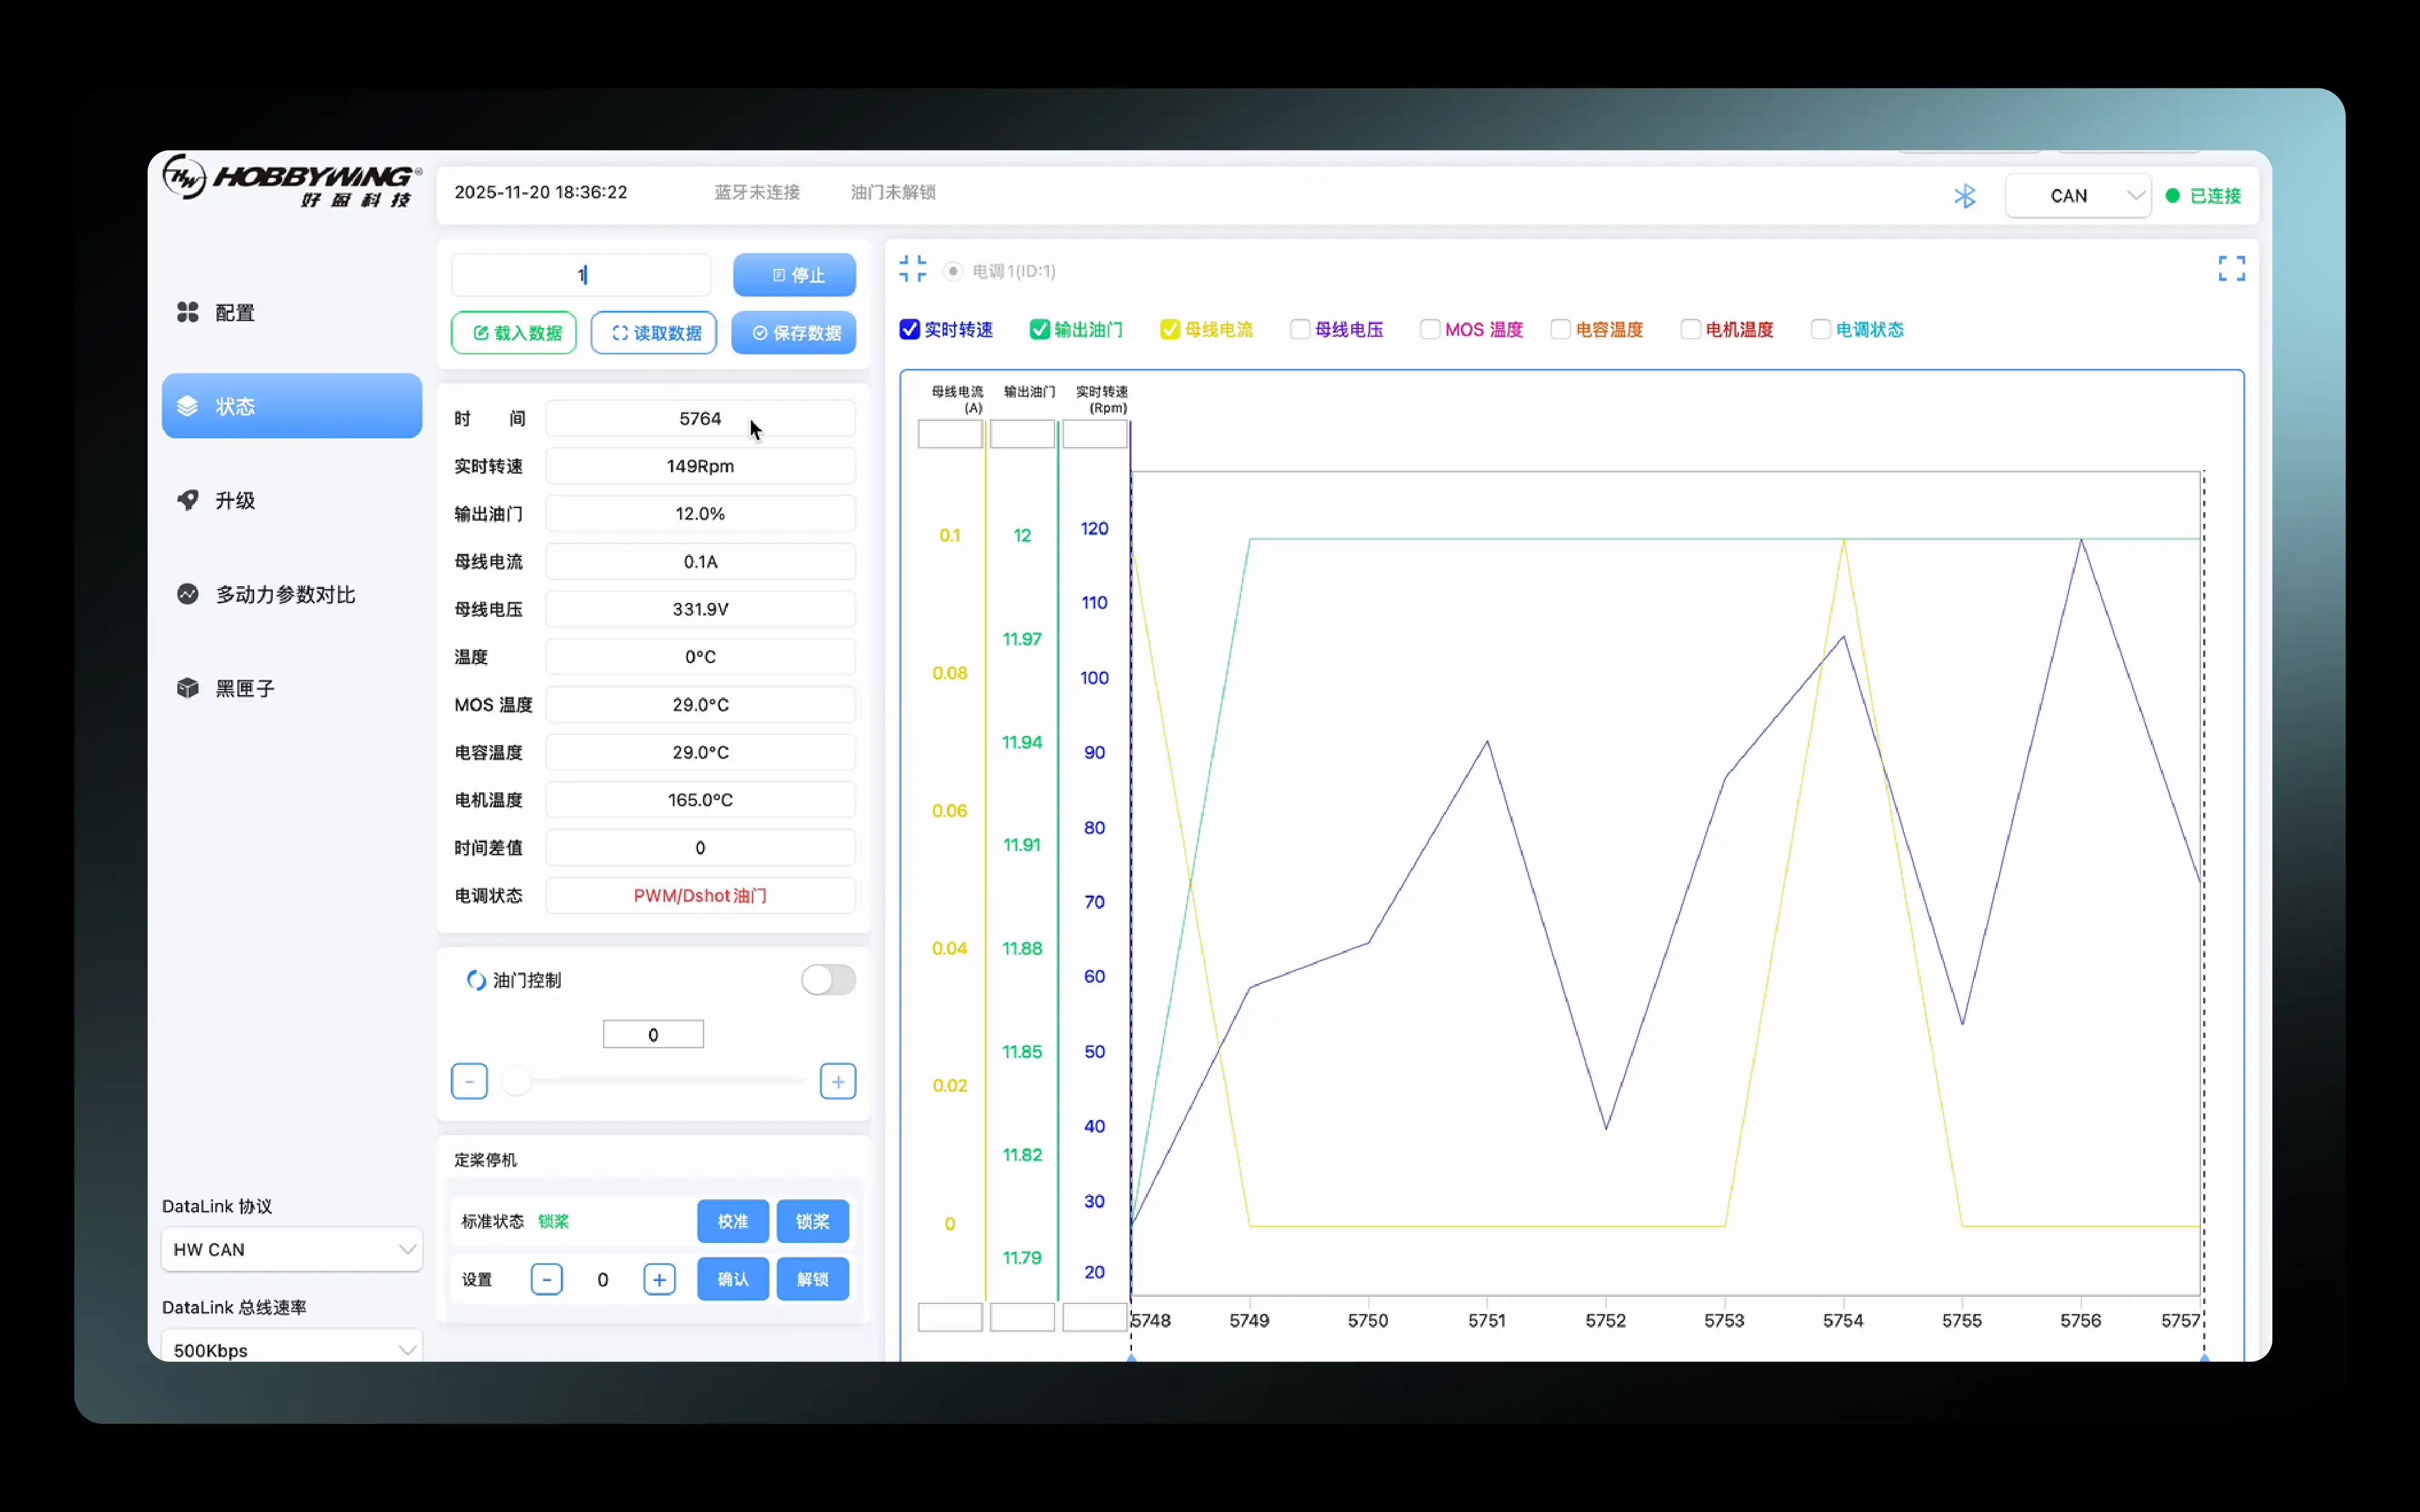Click the fullscreen icon on chart panel
The width and height of the screenshot is (2420, 1512).
point(2231,268)
